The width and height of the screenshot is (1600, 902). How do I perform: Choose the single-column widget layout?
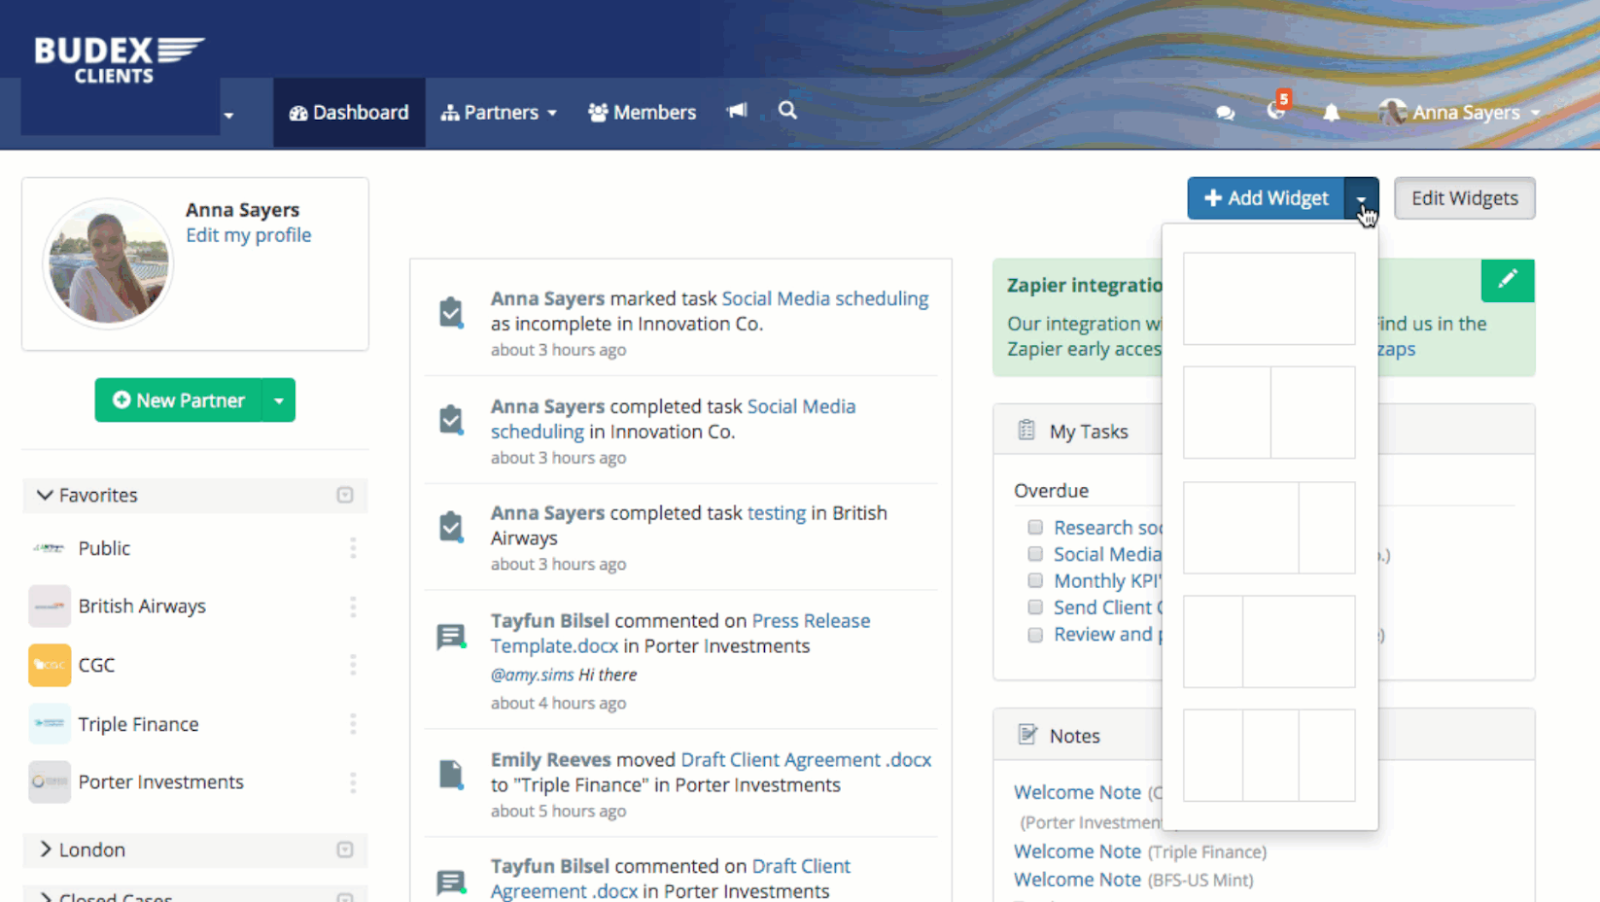click(1269, 298)
